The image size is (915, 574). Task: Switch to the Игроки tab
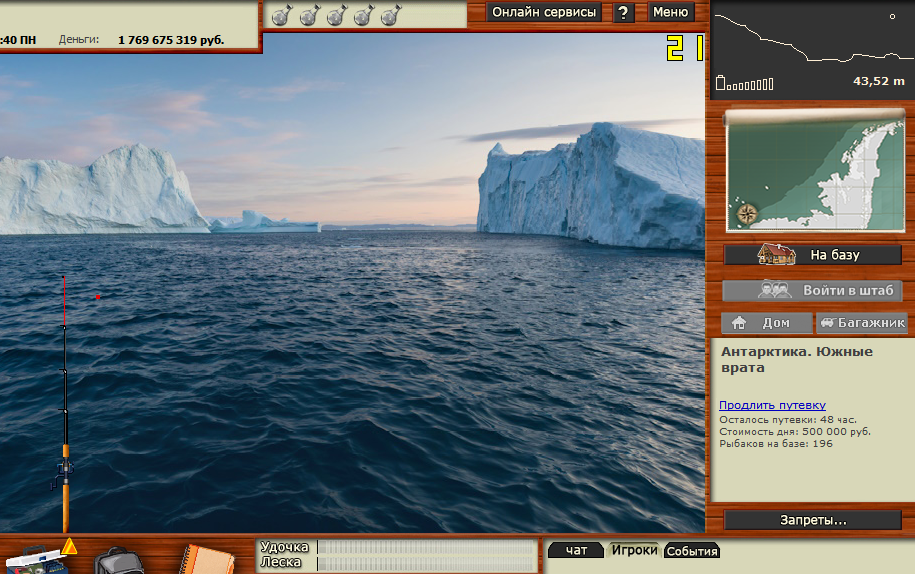pyautogui.click(x=634, y=550)
